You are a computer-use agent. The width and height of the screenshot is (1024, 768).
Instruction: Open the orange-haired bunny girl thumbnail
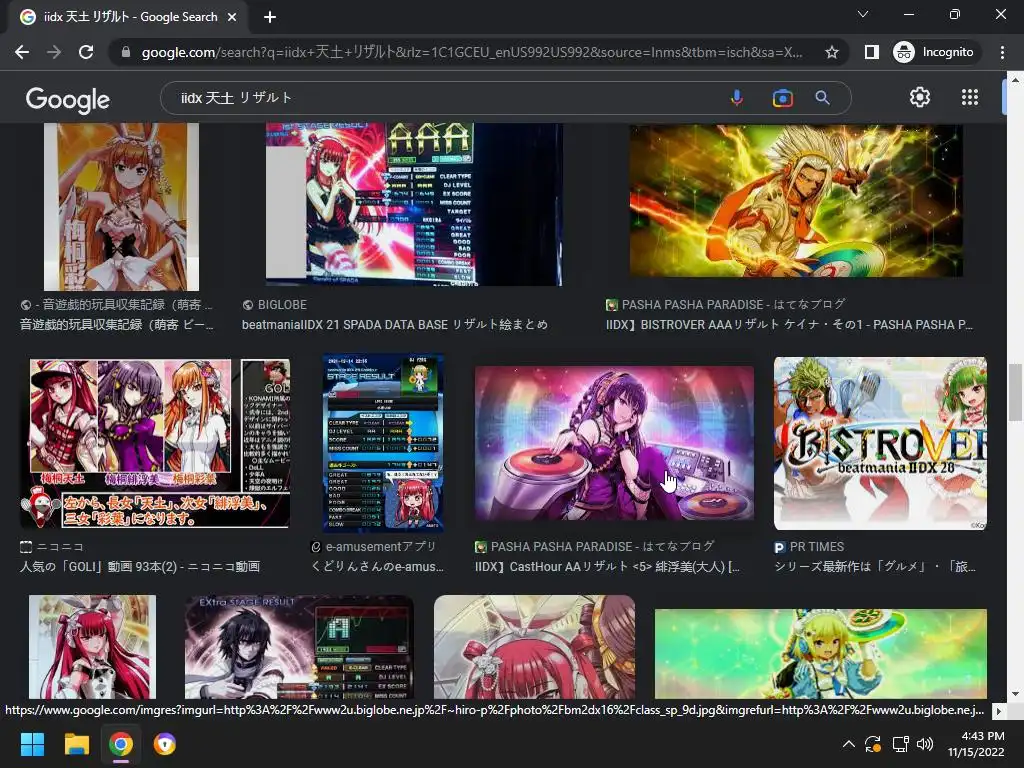121,206
